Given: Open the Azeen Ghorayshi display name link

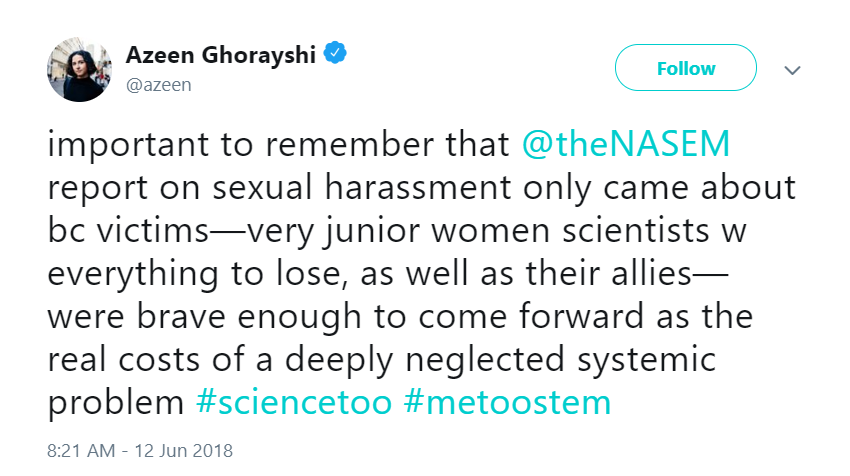Looking at the screenshot, I should [x=221, y=55].
